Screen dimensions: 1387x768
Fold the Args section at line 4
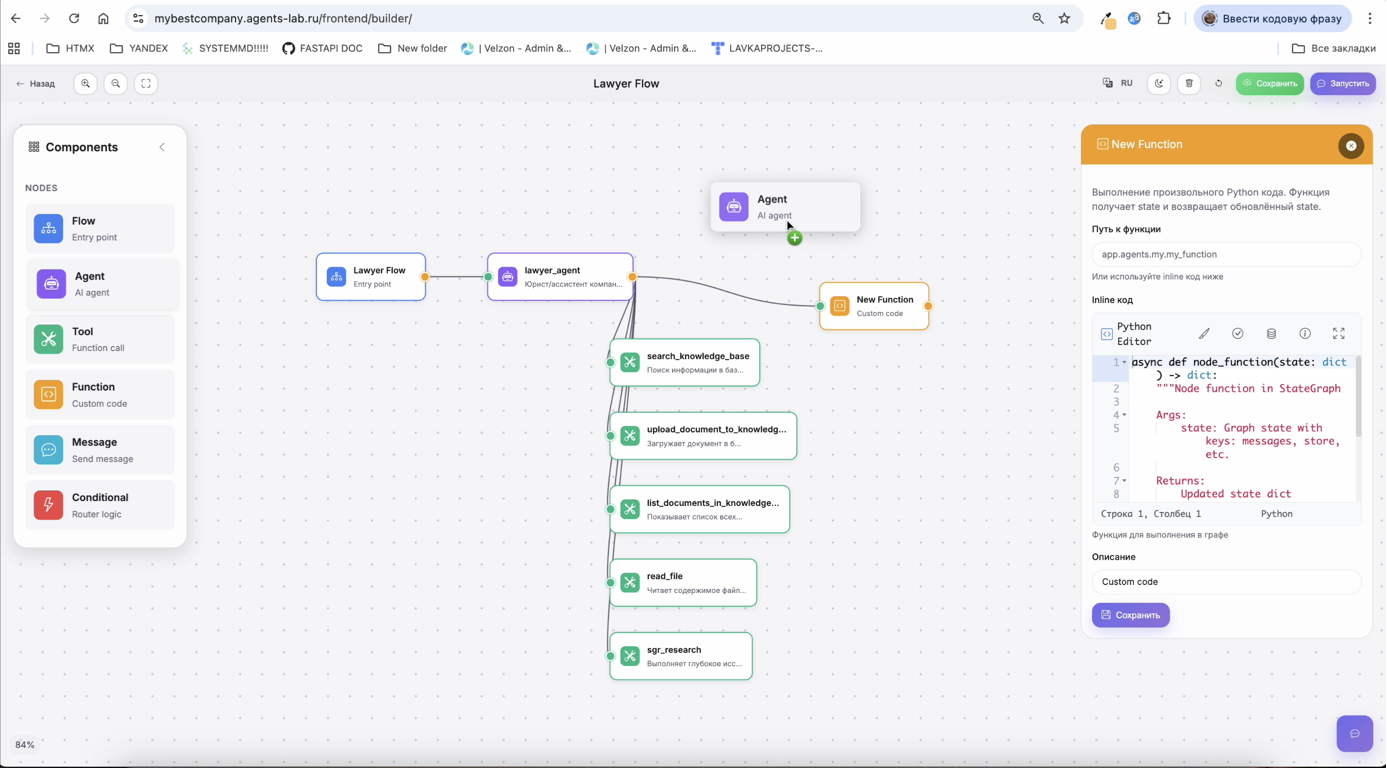(x=1124, y=415)
